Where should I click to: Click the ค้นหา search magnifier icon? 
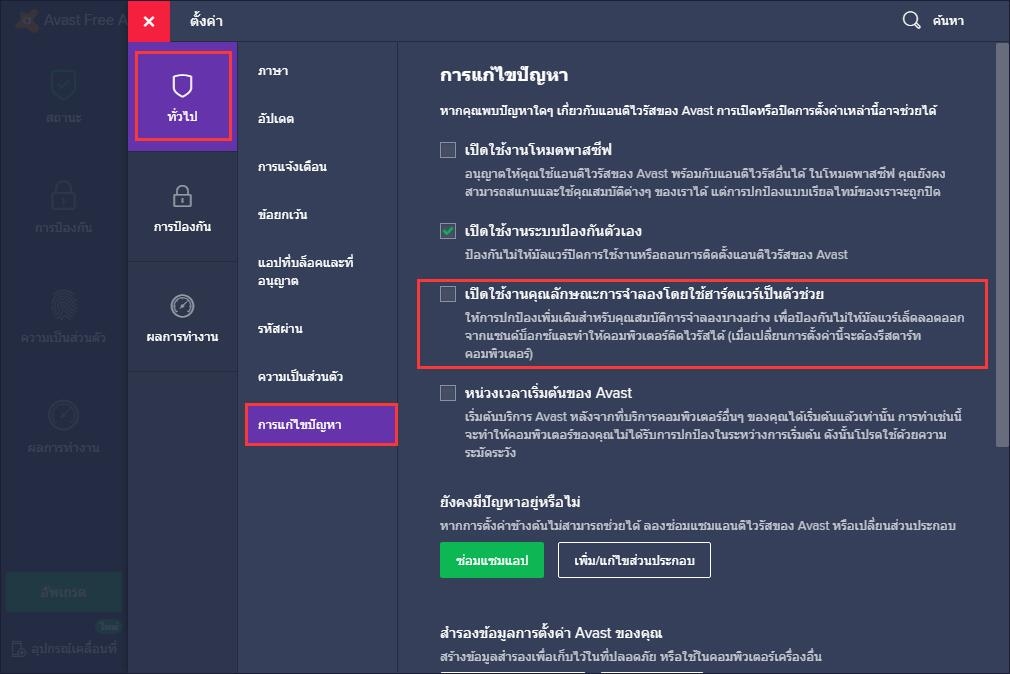(x=911, y=19)
